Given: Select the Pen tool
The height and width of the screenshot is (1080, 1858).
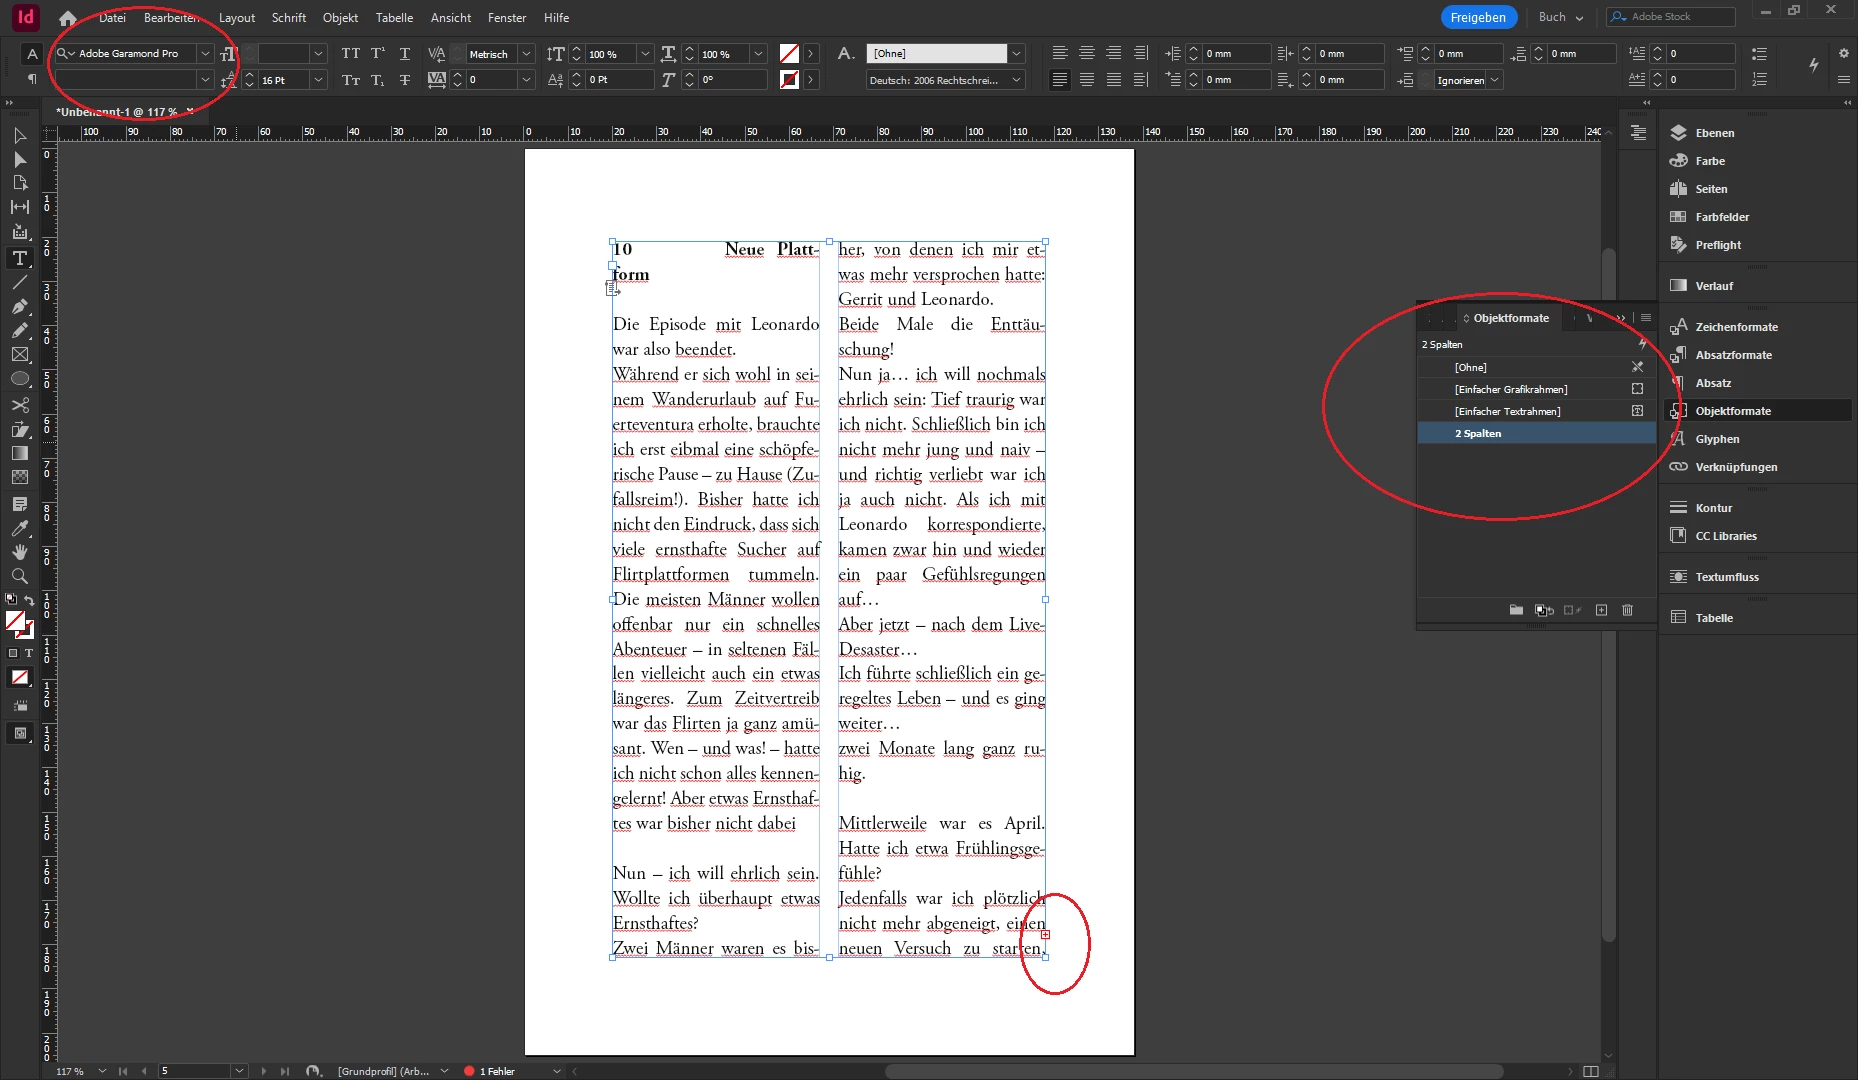Looking at the screenshot, I should click(x=19, y=306).
